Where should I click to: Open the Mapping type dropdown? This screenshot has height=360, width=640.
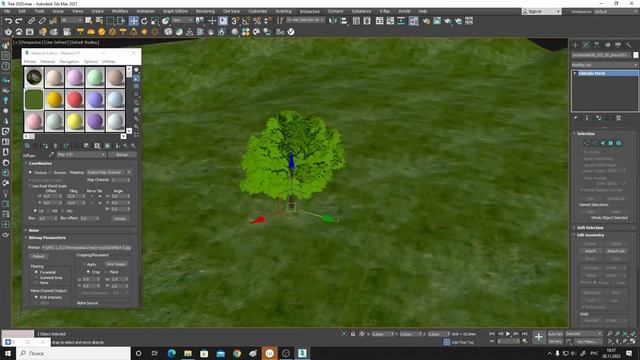(109, 173)
